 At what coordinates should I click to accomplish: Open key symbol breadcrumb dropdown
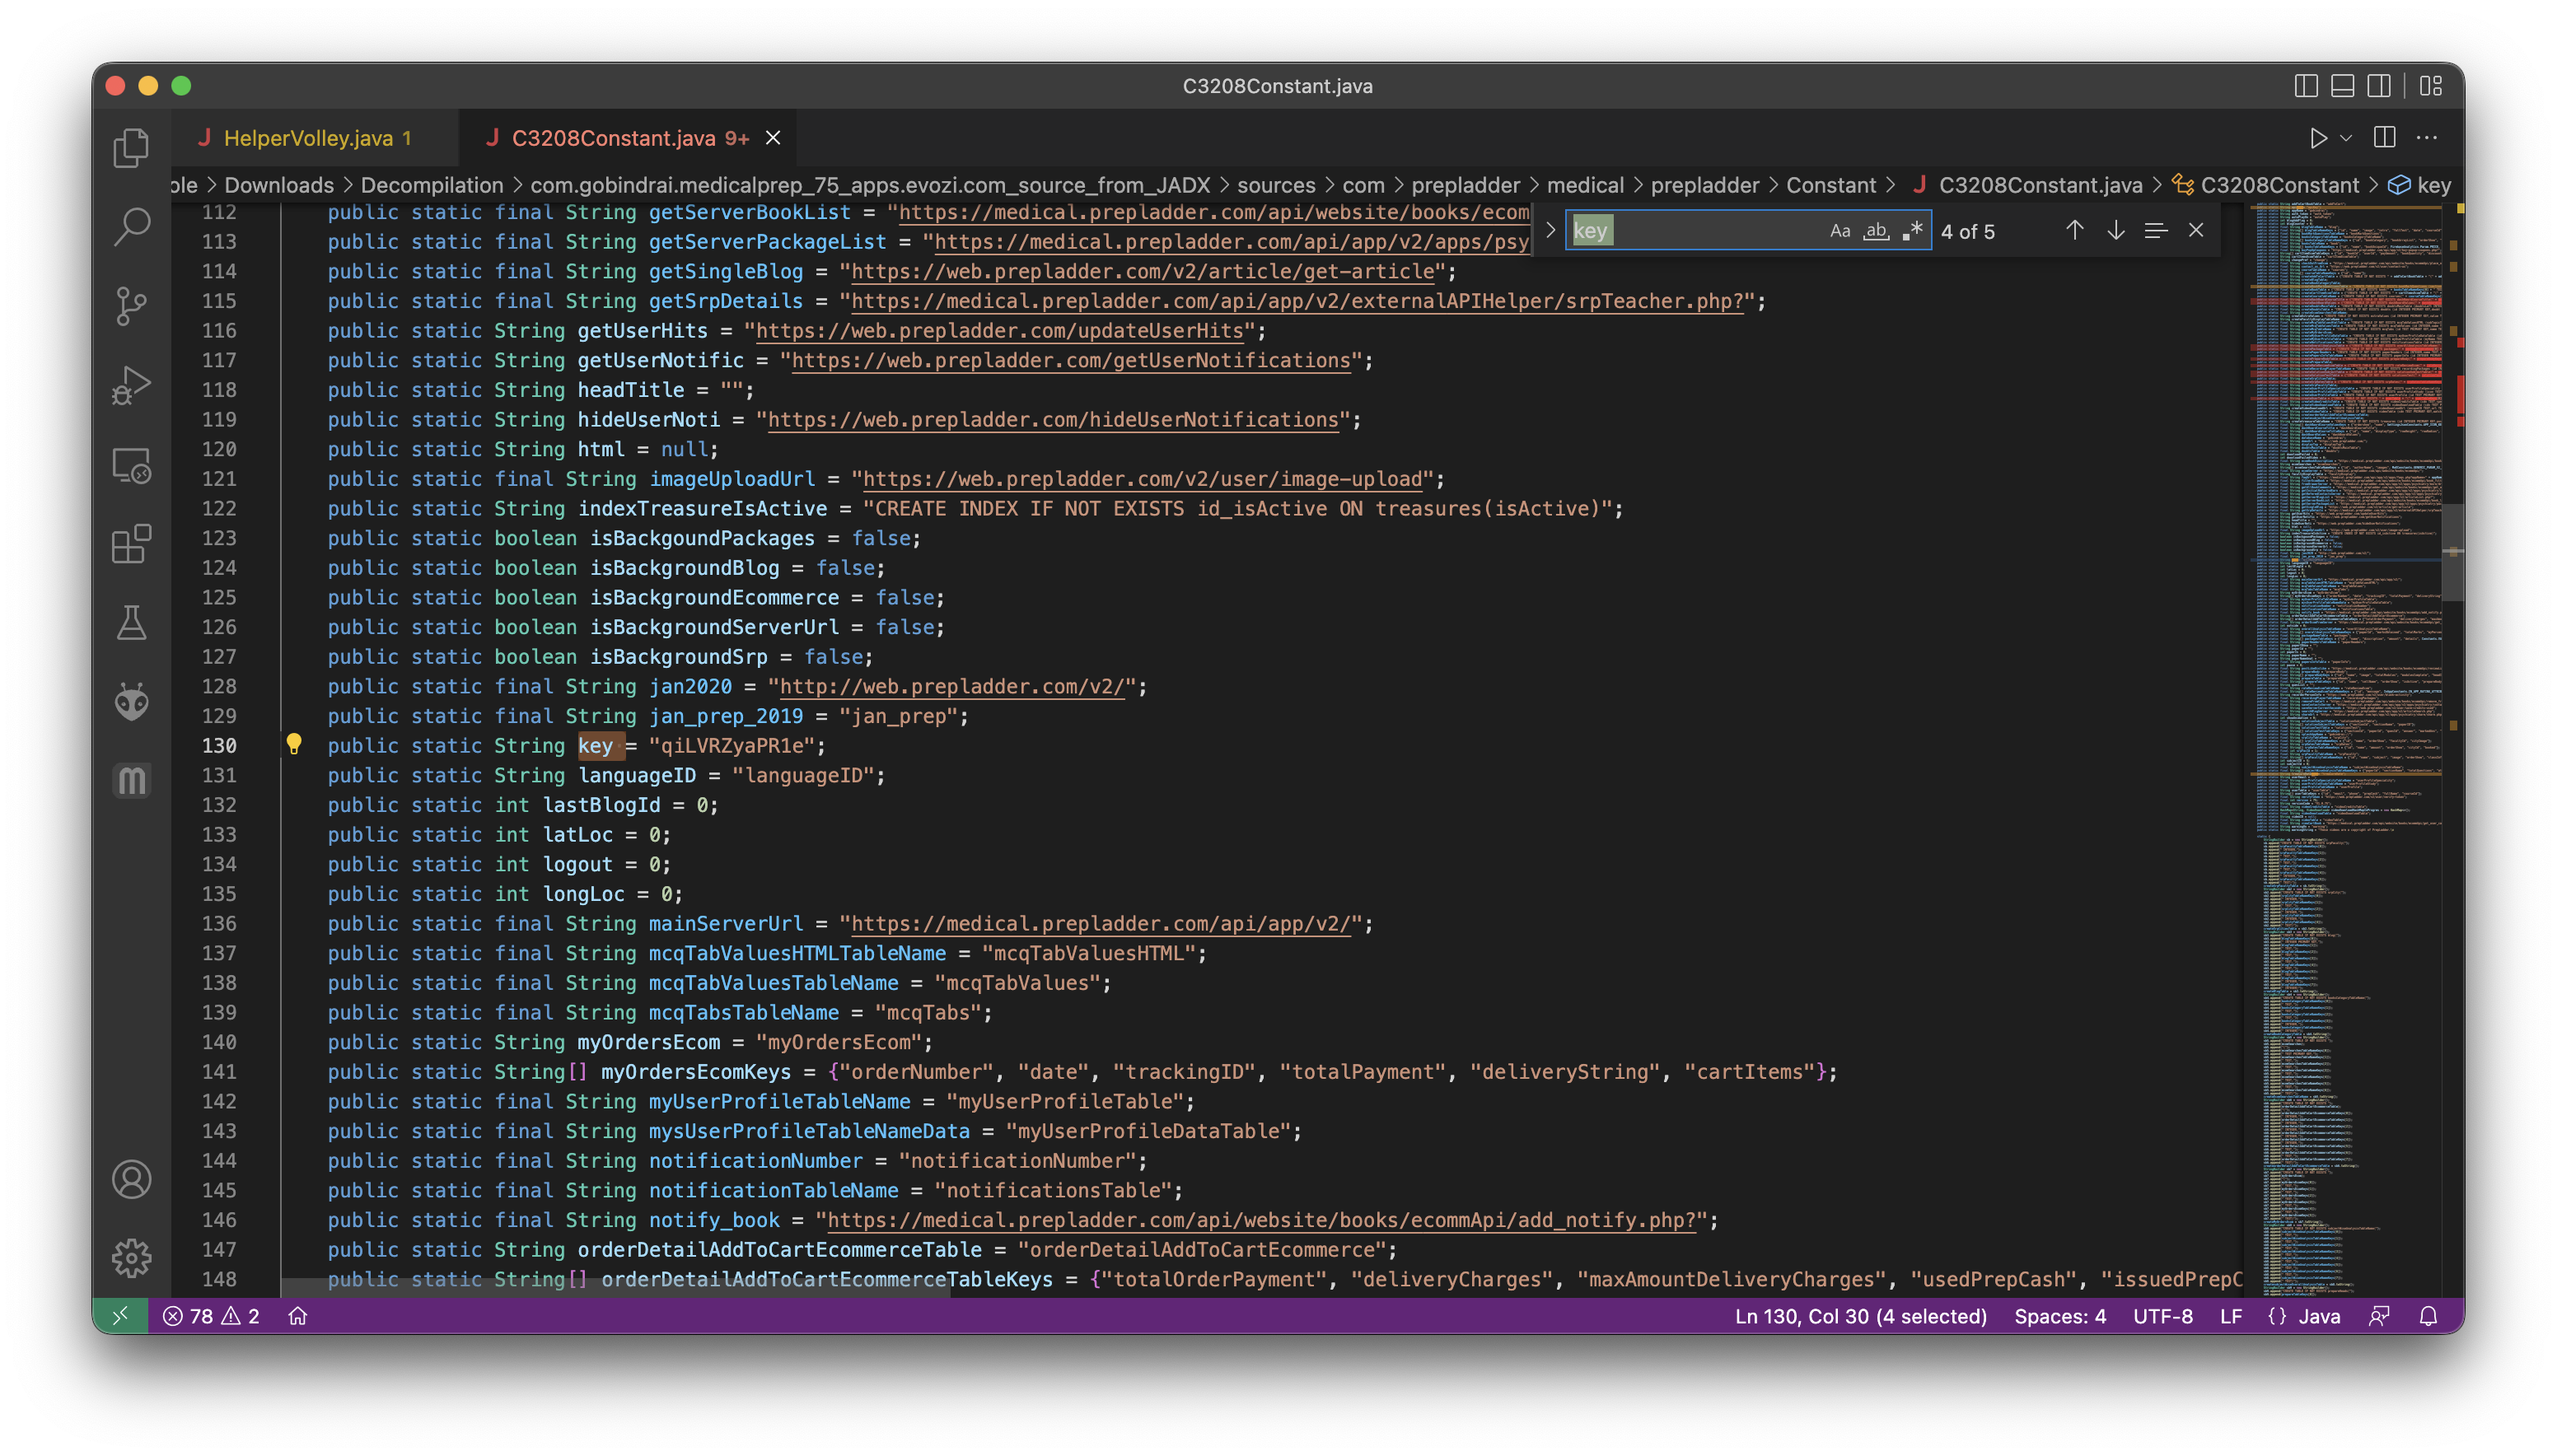pyautogui.click(x=2420, y=185)
